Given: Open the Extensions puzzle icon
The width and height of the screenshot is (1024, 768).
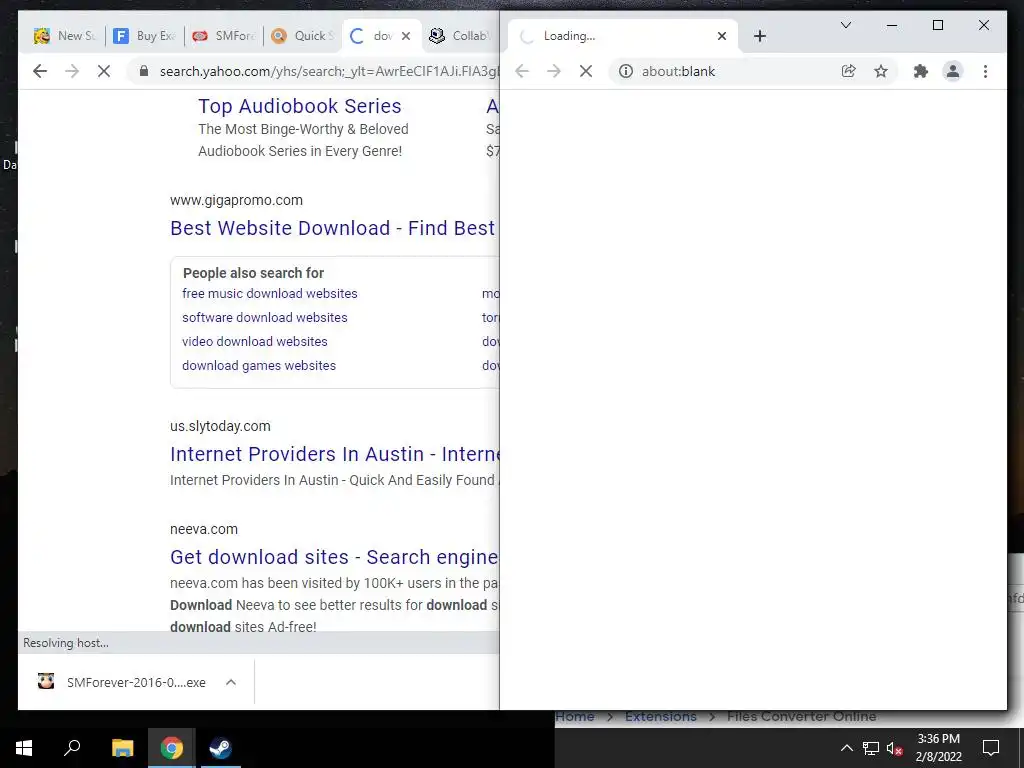Looking at the screenshot, I should (921, 71).
